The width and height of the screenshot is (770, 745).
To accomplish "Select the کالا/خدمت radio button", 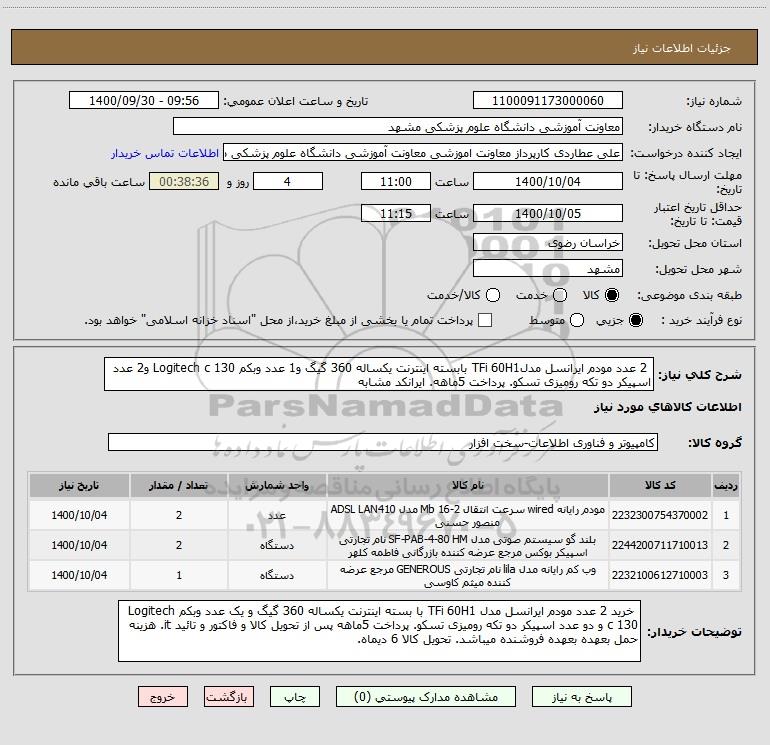I will point(493,295).
